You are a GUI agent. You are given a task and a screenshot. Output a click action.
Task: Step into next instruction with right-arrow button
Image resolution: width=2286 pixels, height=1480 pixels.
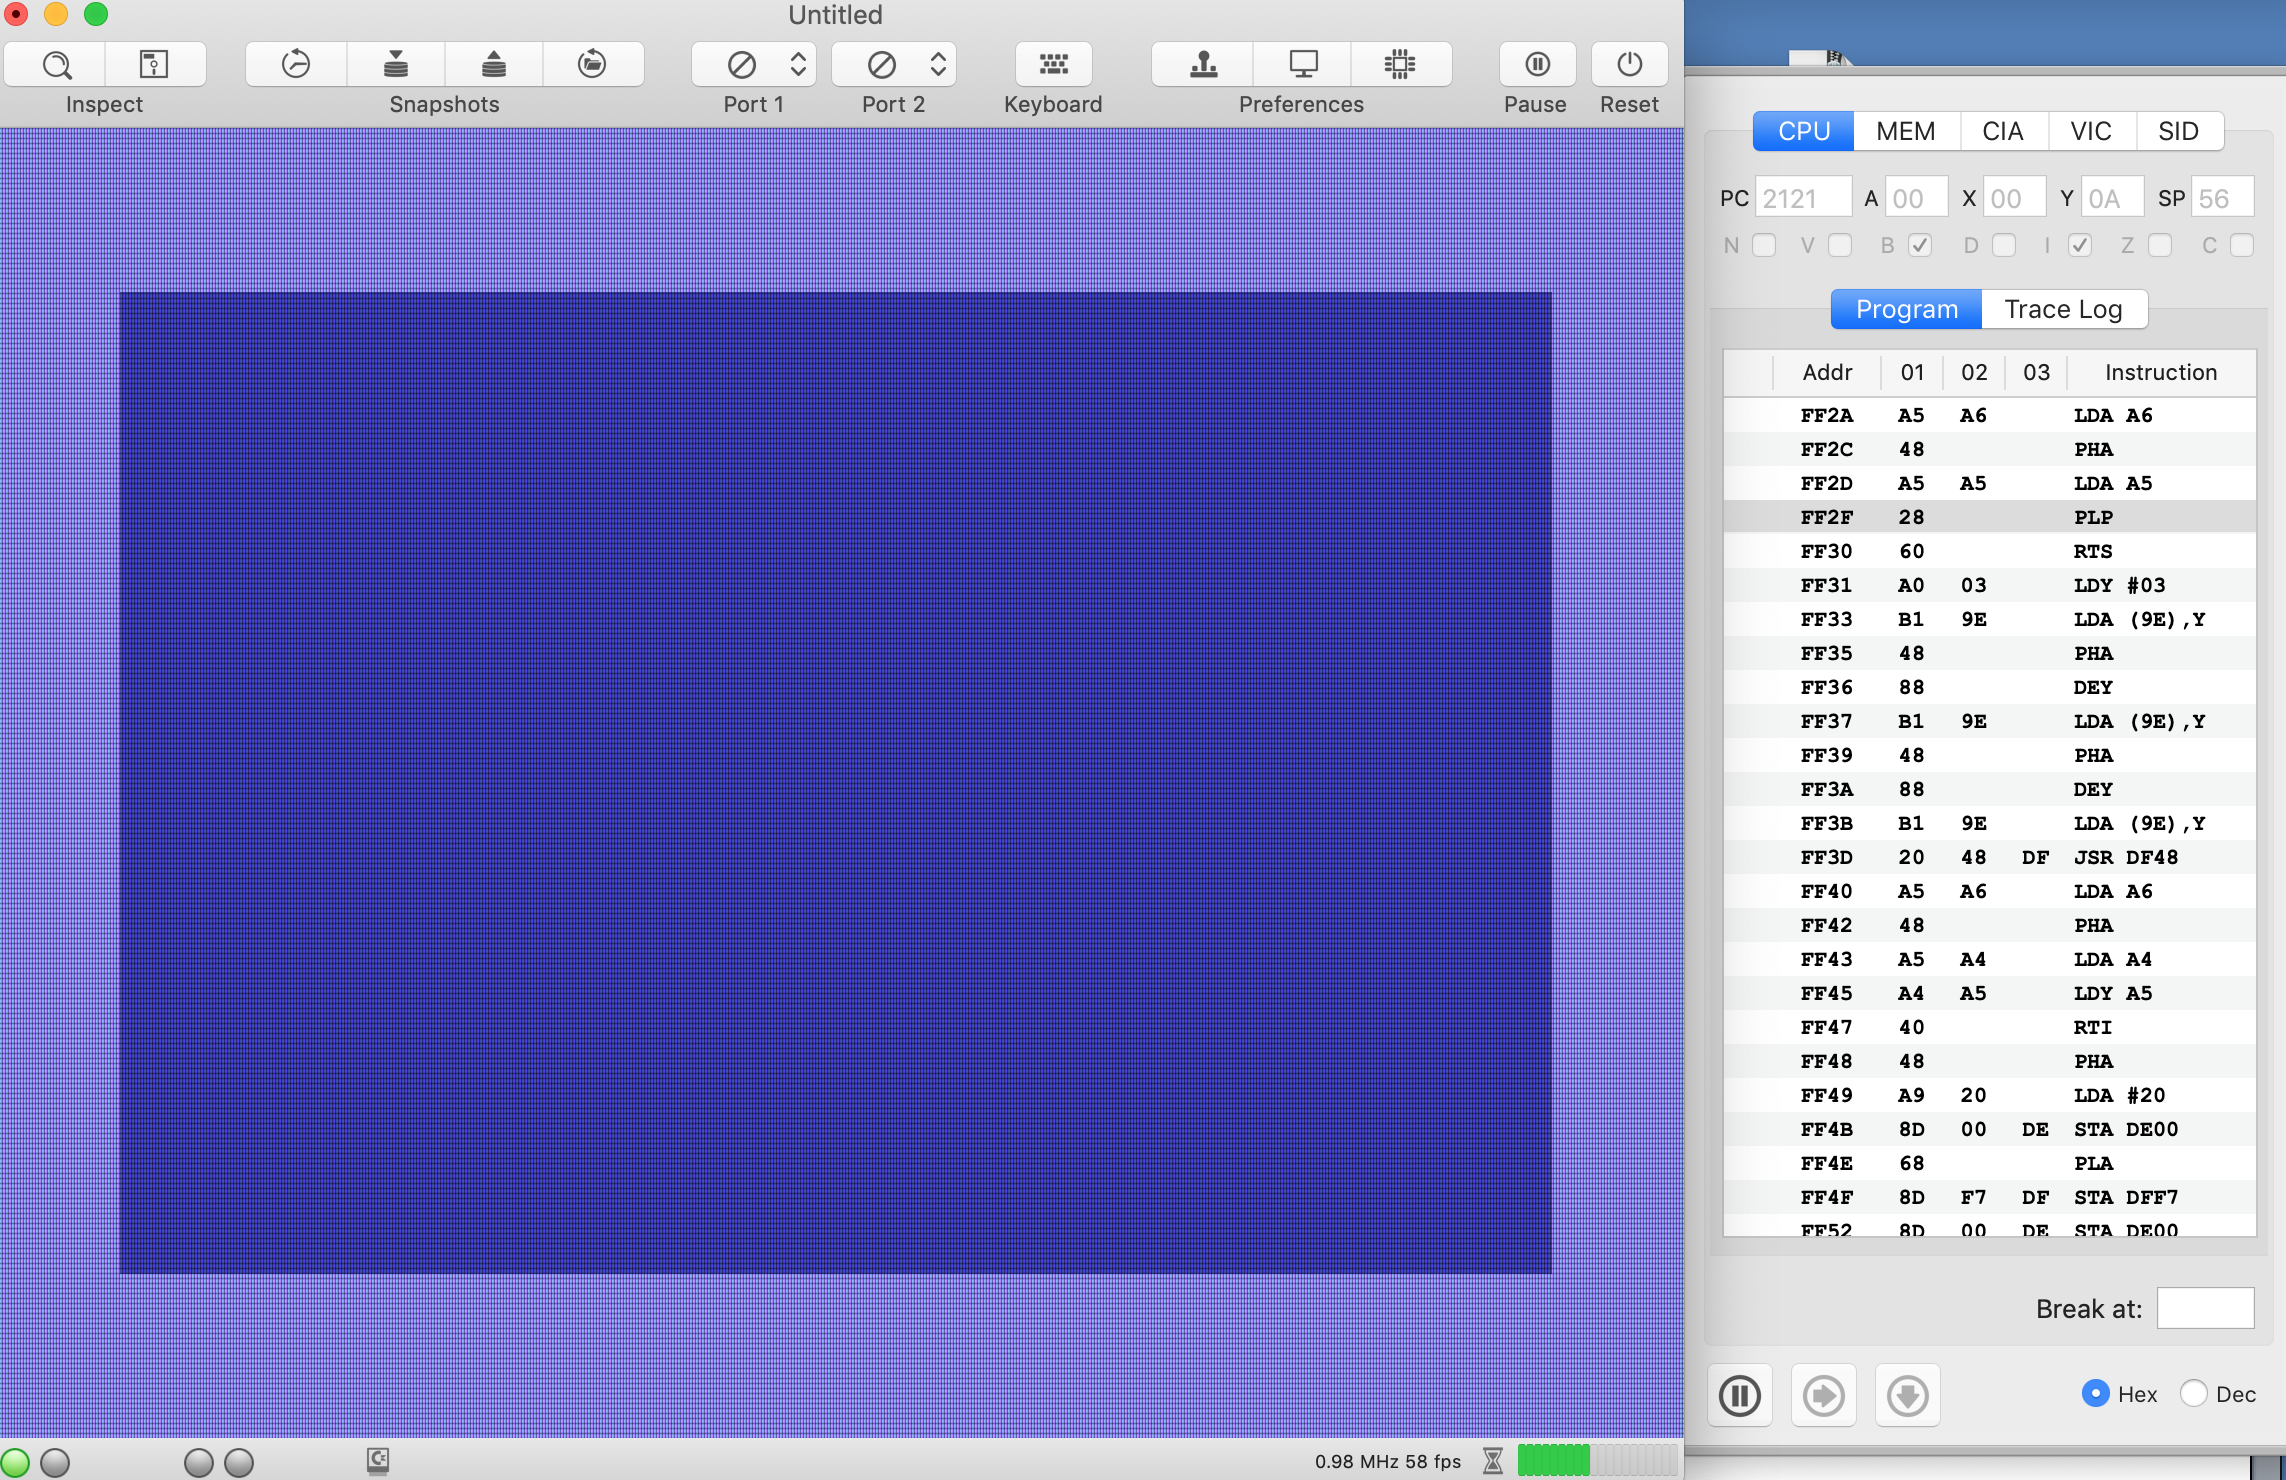pos(1824,1395)
